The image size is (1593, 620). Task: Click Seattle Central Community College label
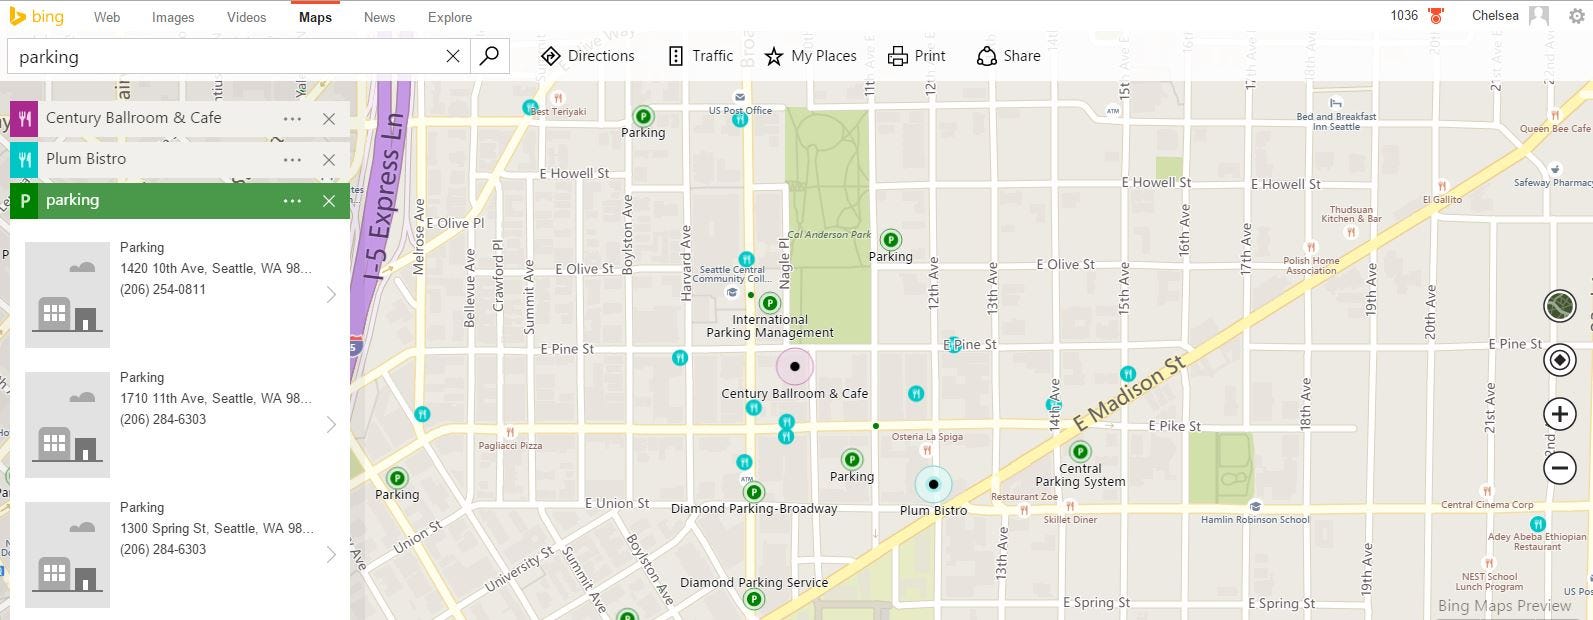[733, 274]
